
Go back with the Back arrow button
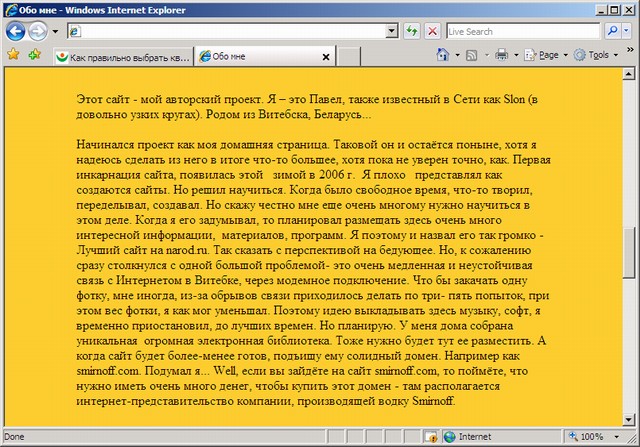(x=15, y=31)
